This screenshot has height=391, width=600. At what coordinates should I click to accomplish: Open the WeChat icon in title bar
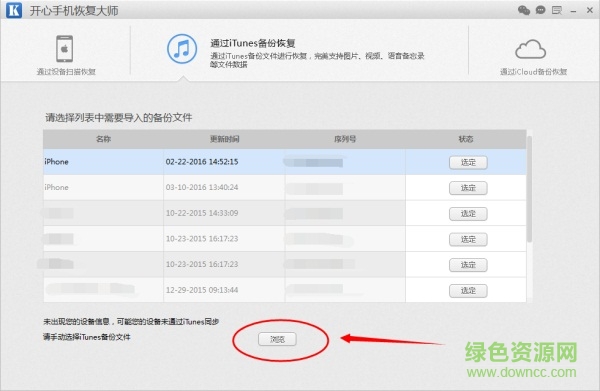point(524,10)
